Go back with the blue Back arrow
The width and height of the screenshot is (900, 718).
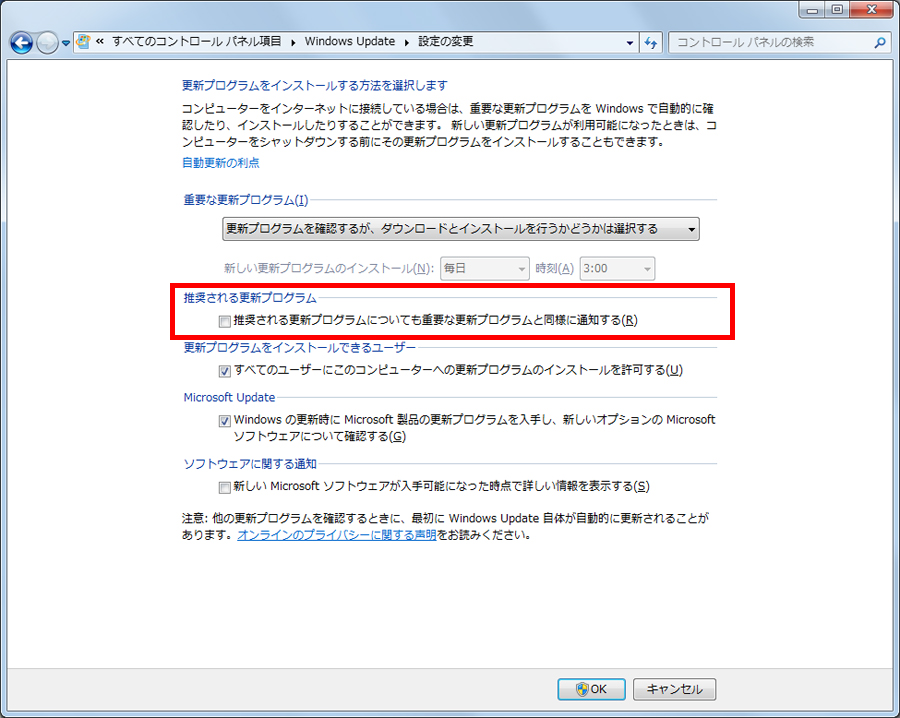click(22, 42)
